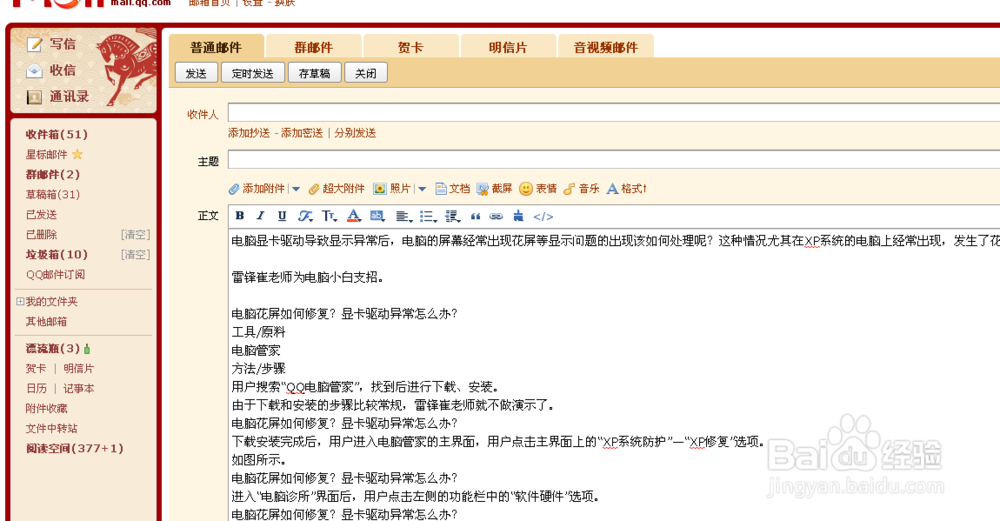The image size is (1000, 521).
Task: Switch to the 群邮件 tab
Action: click(314, 47)
